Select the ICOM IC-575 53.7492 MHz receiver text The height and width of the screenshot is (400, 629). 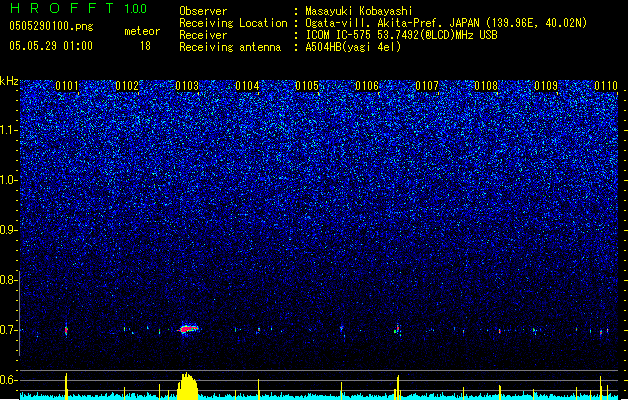click(x=402, y=35)
